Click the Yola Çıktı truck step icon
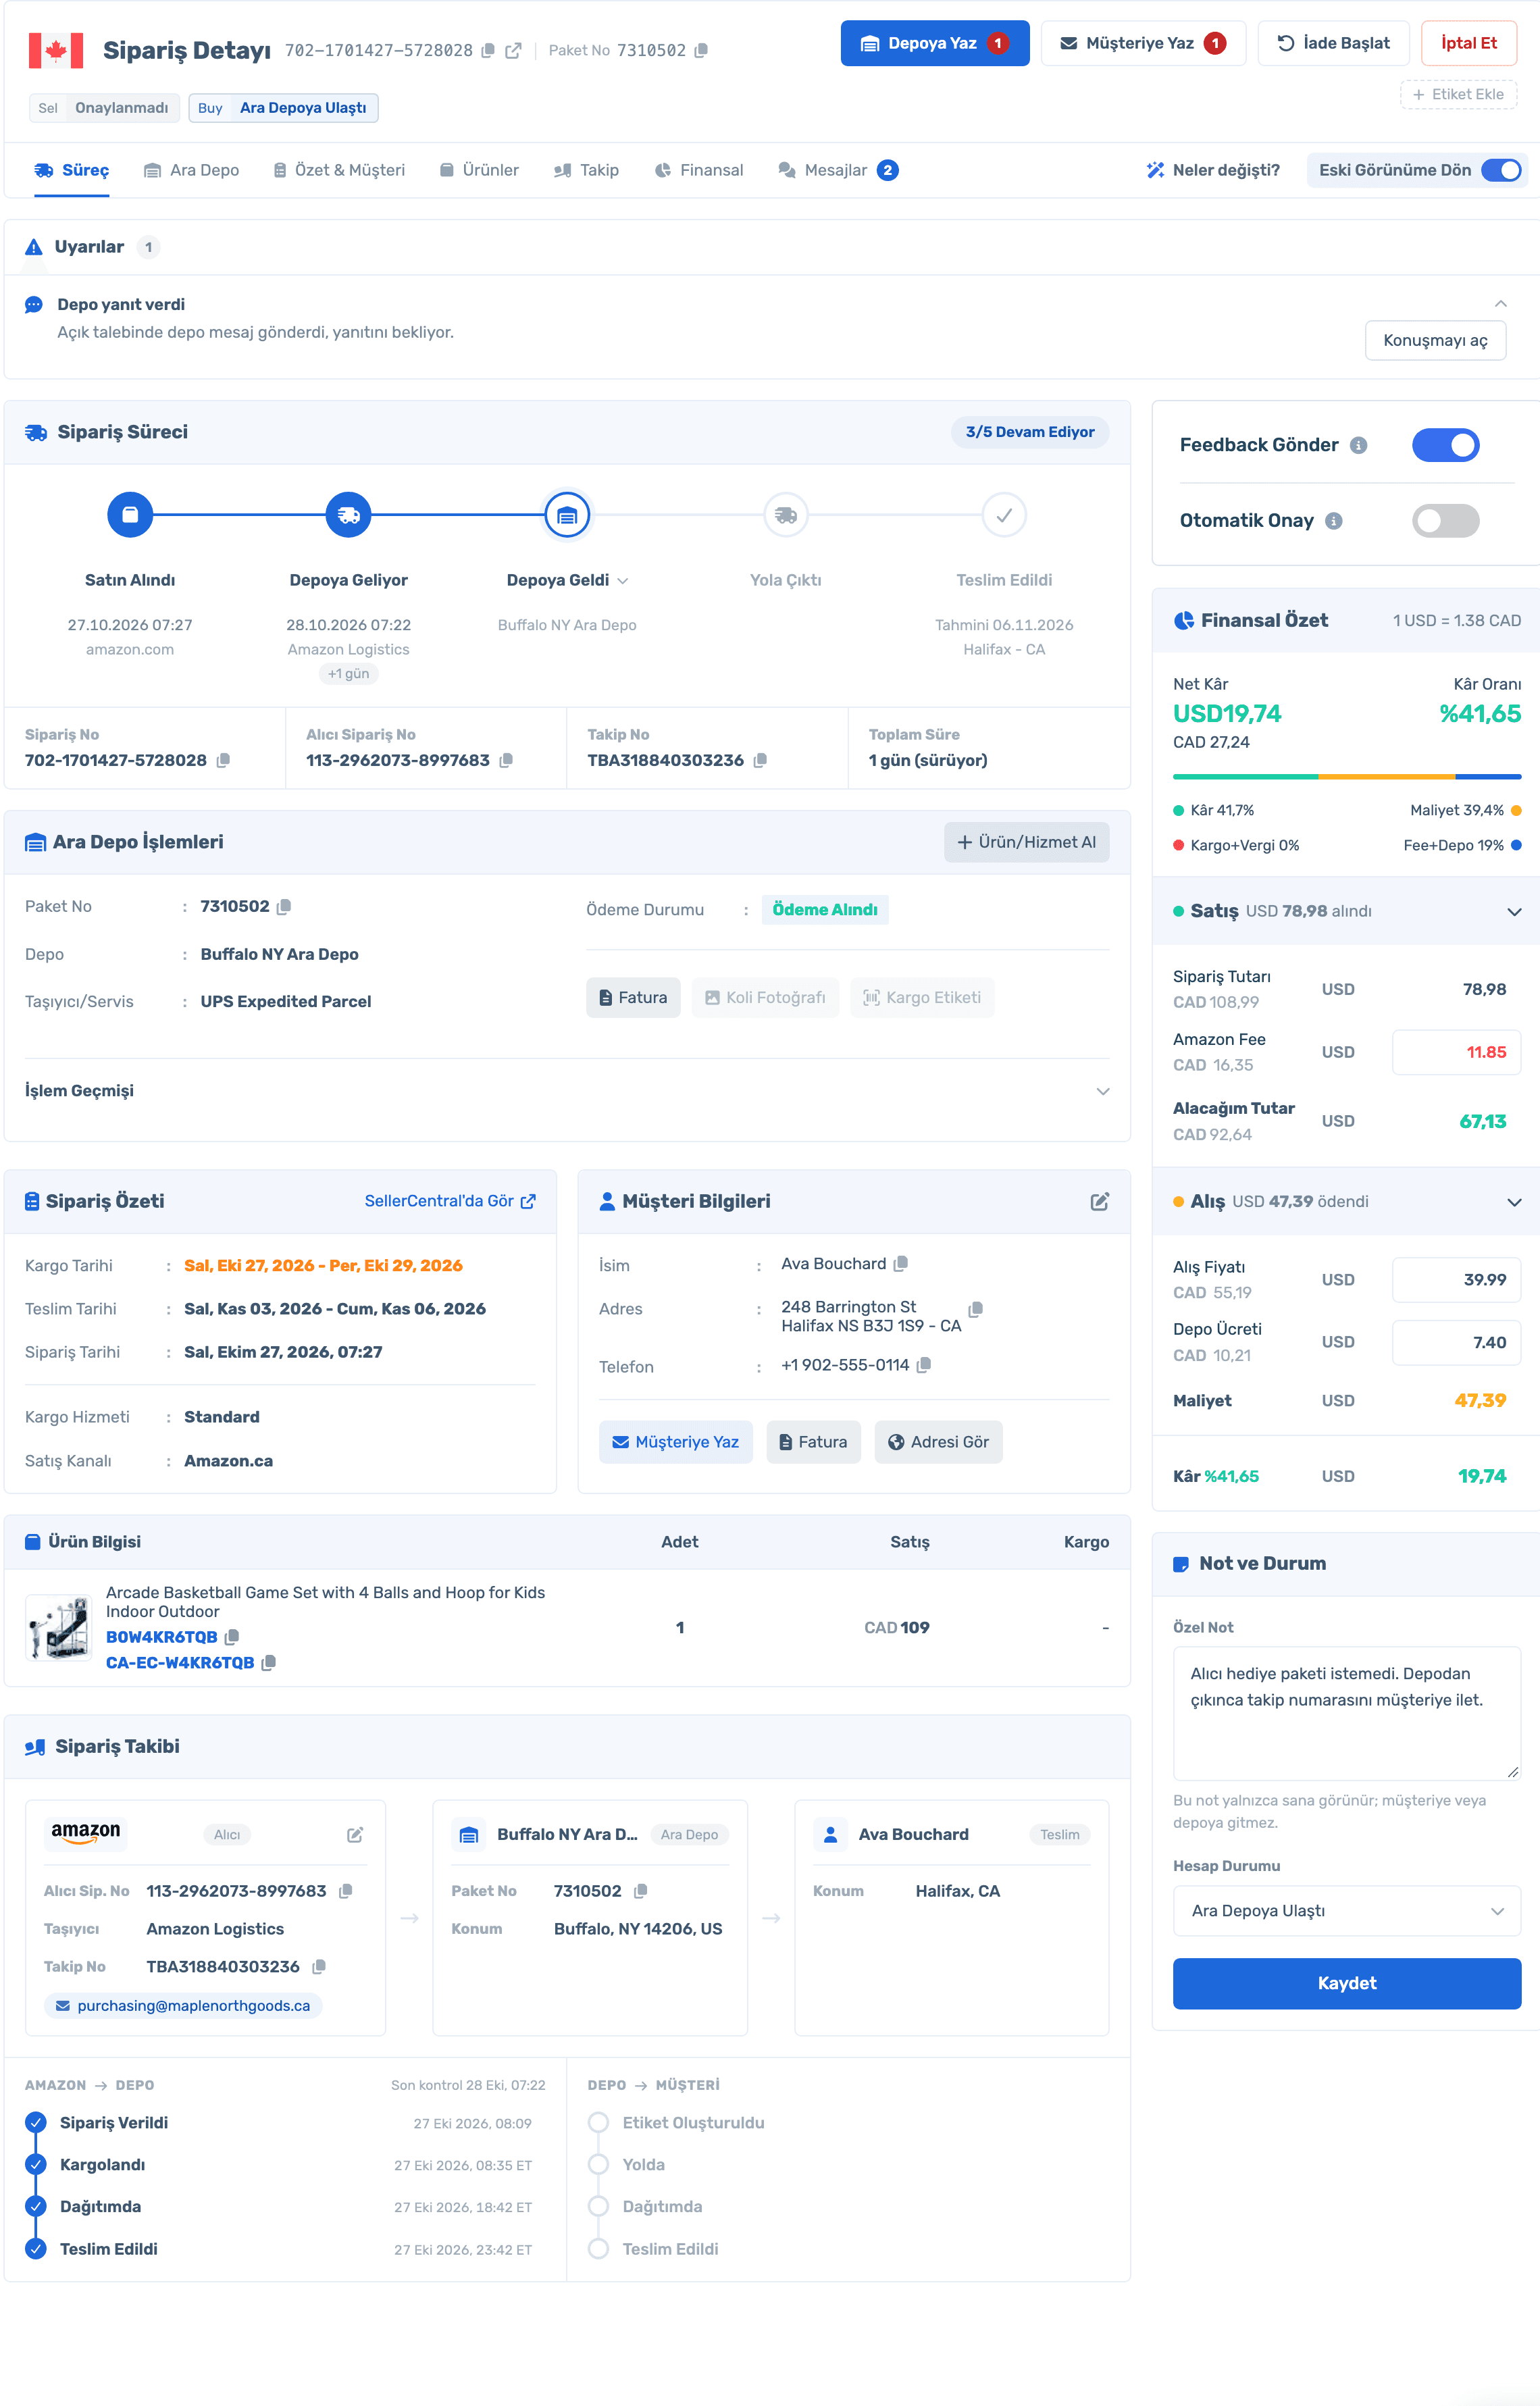This screenshot has width=1540, height=2406. (786, 515)
